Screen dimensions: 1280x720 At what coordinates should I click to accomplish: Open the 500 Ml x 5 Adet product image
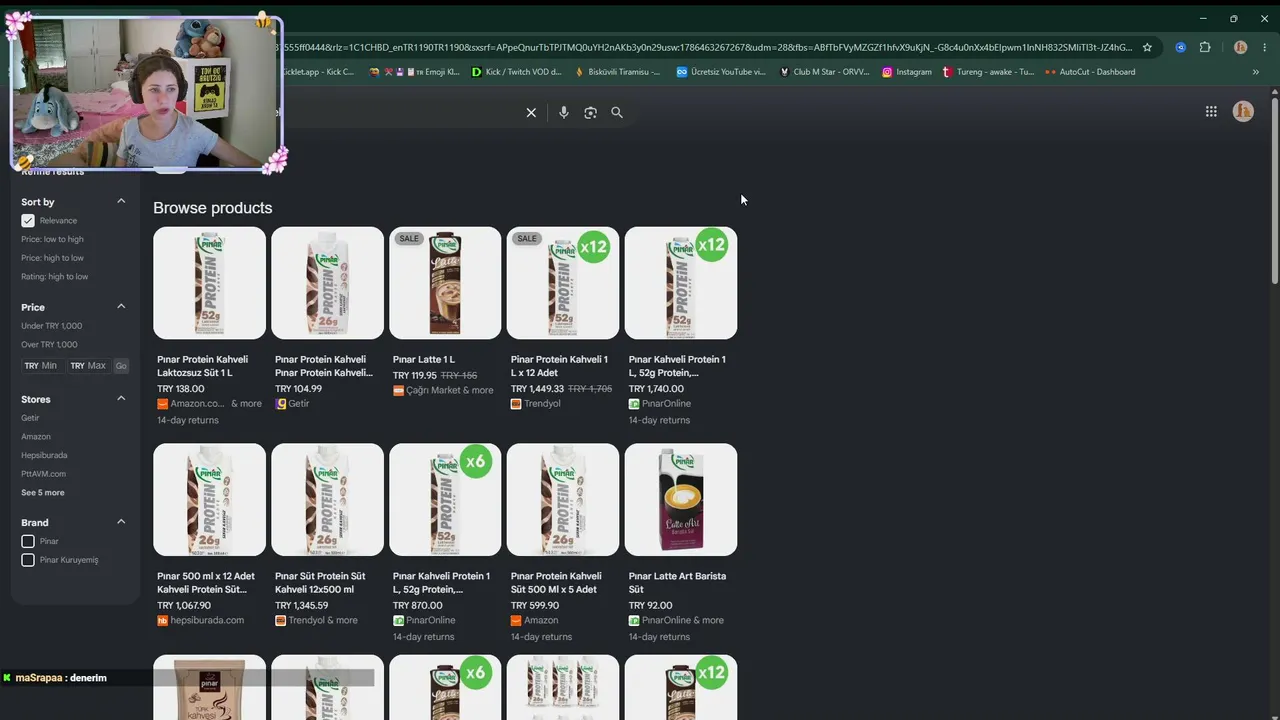pos(563,500)
